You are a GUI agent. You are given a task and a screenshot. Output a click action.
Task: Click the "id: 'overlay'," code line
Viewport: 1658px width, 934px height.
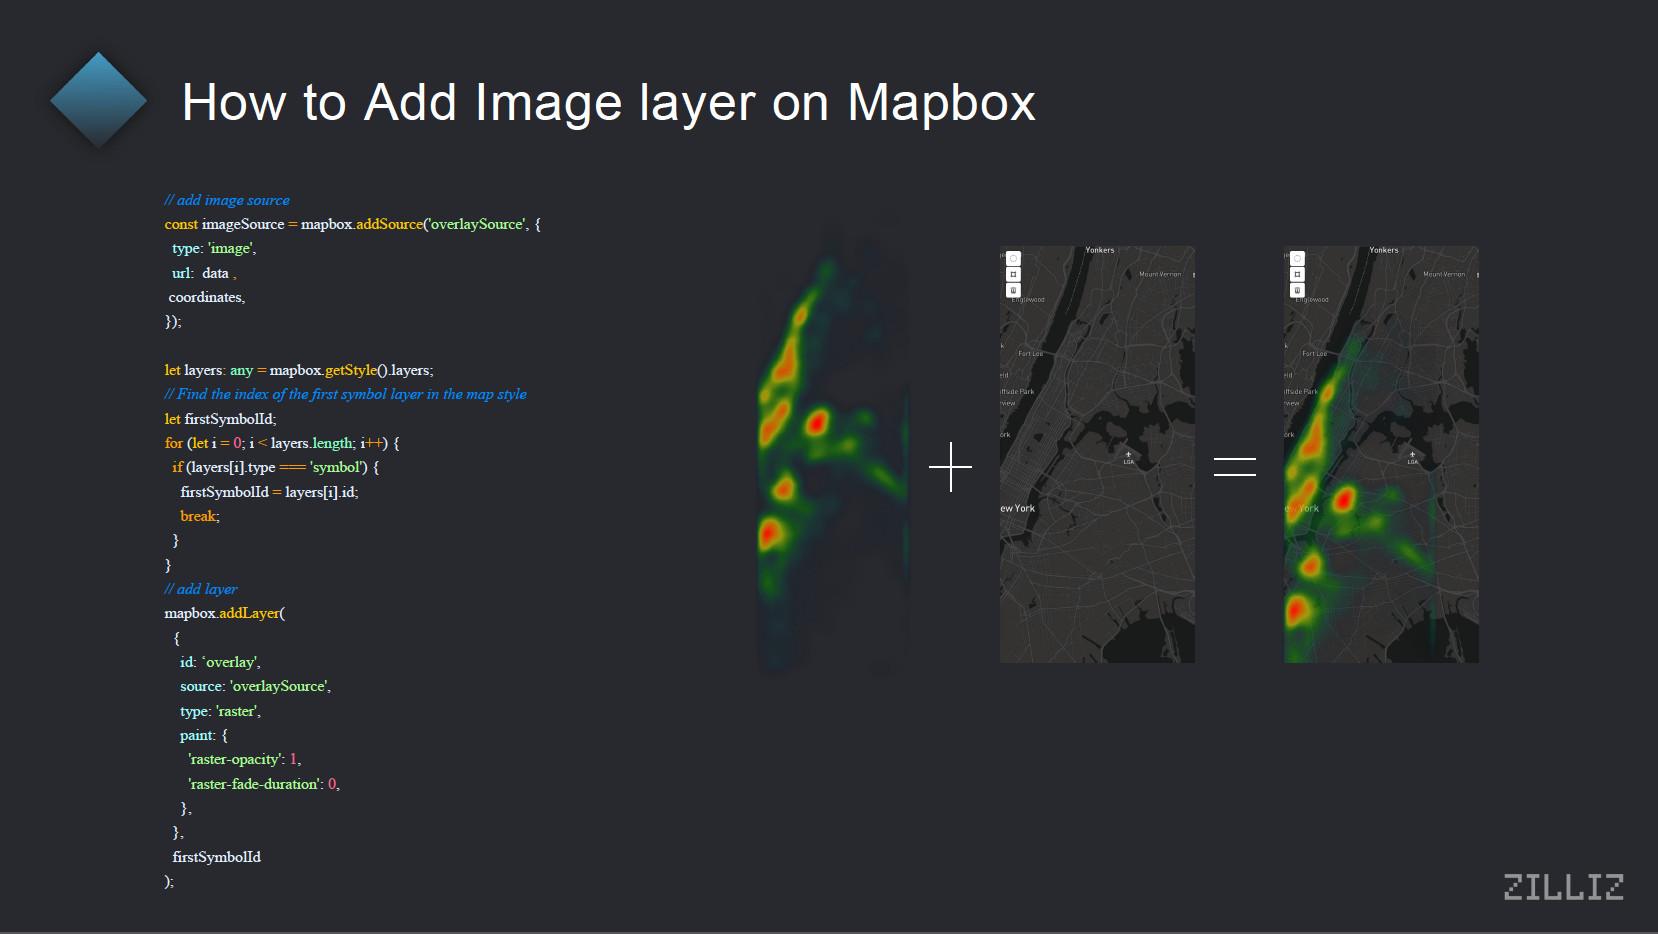(x=220, y=662)
